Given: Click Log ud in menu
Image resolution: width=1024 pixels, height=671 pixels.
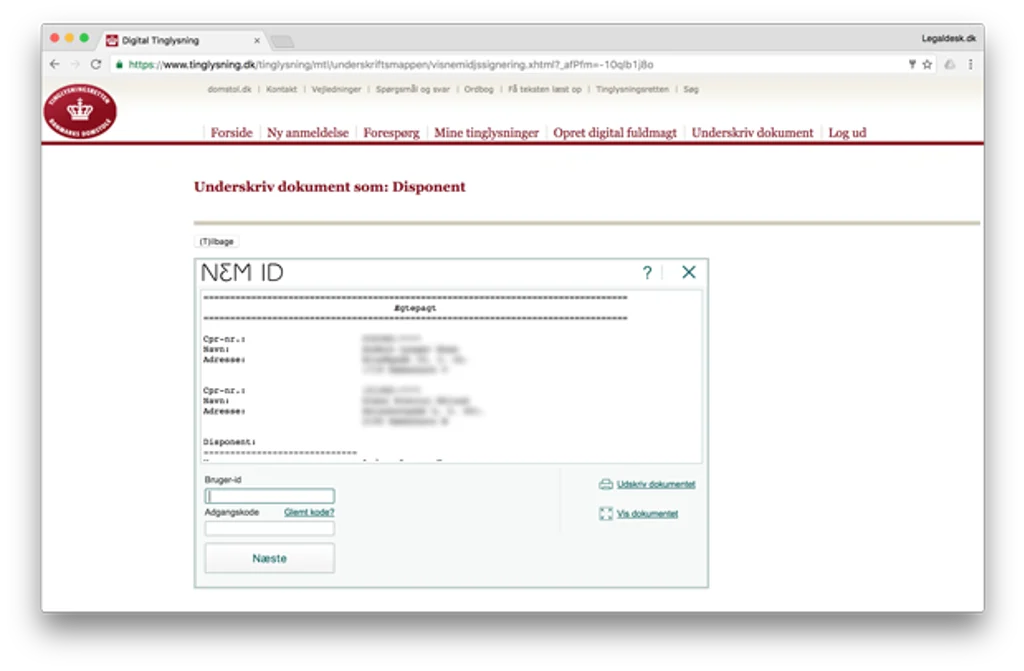Looking at the screenshot, I should (847, 133).
